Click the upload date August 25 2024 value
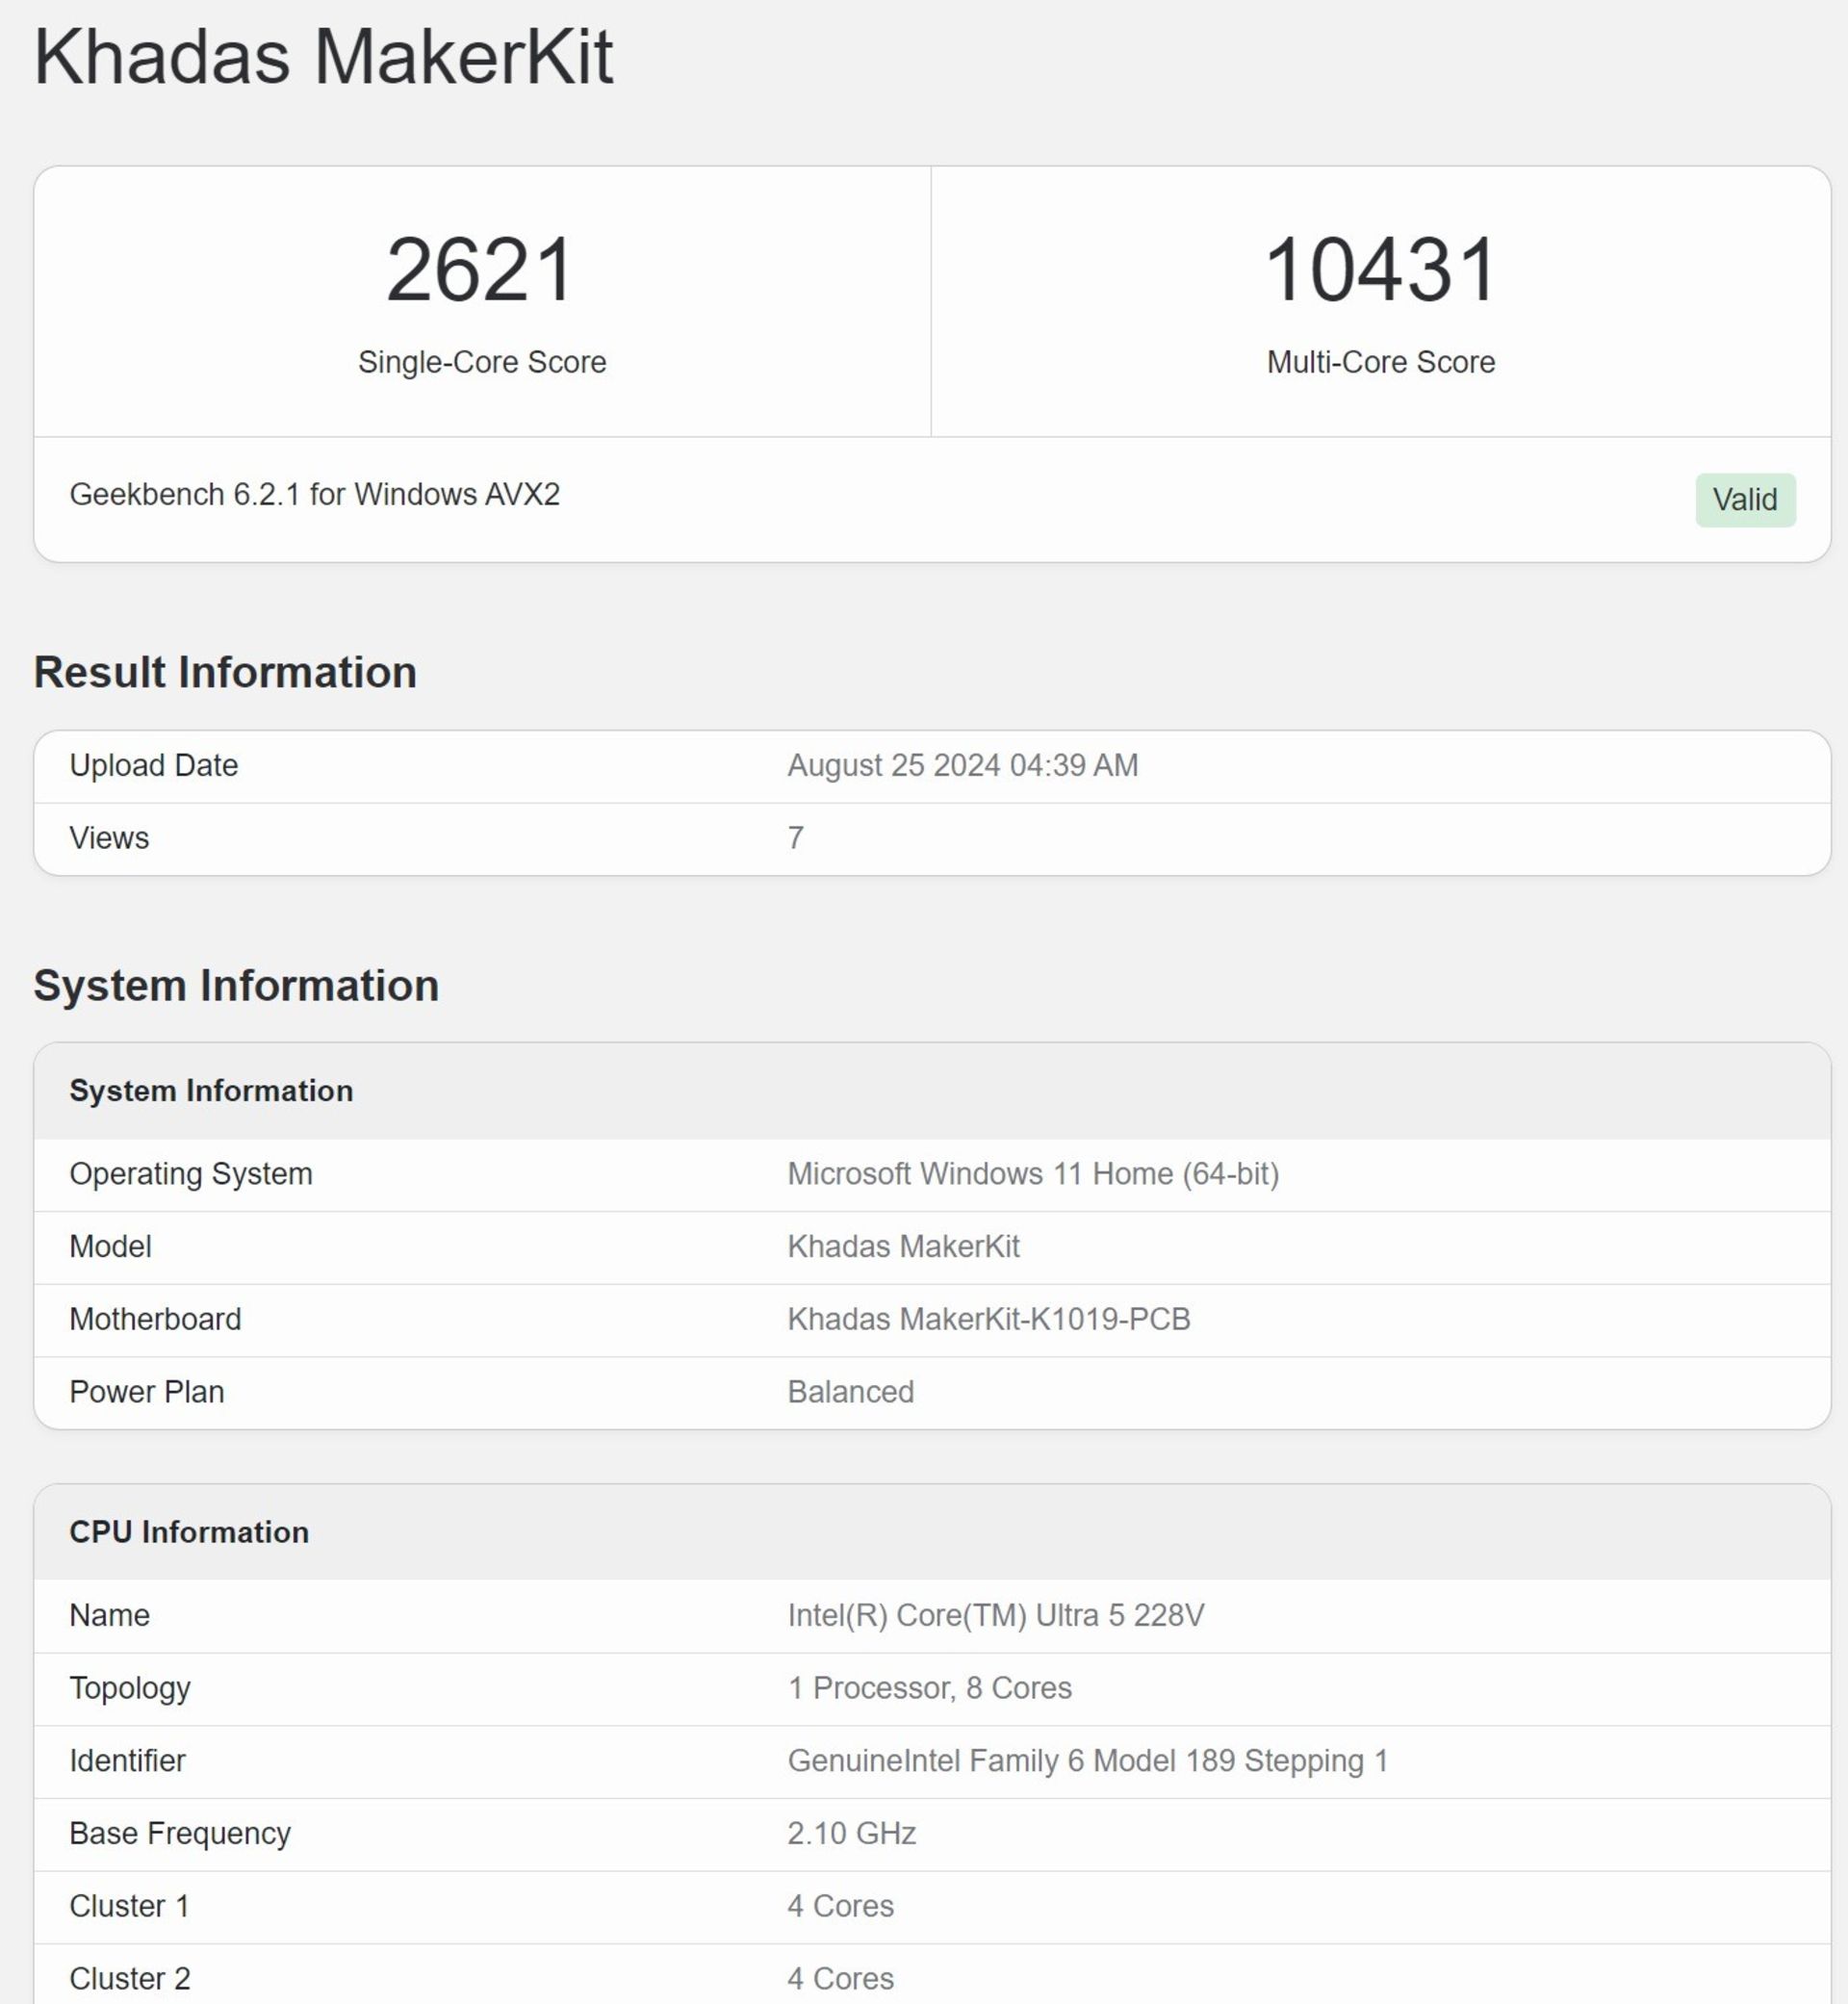The height and width of the screenshot is (2004, 1848). (x=962, y=765)
